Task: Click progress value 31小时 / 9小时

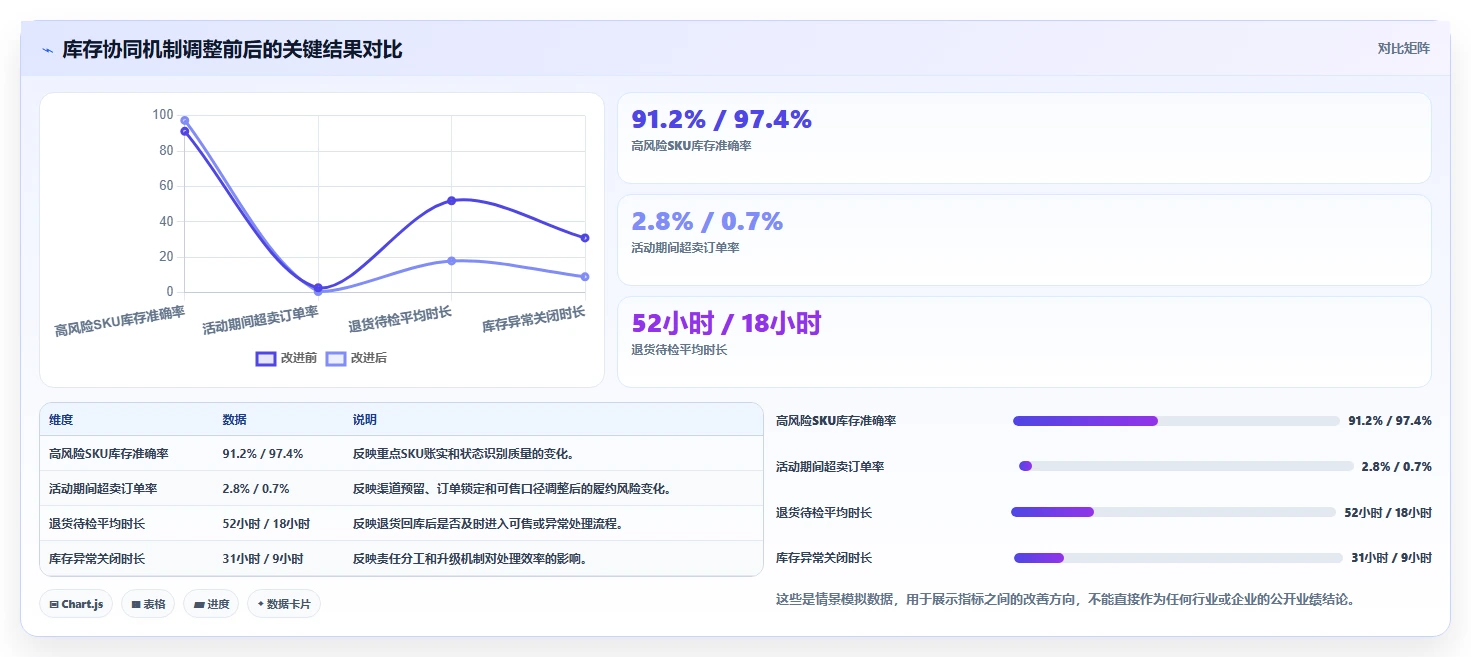Action: (x=1391, y=558)
